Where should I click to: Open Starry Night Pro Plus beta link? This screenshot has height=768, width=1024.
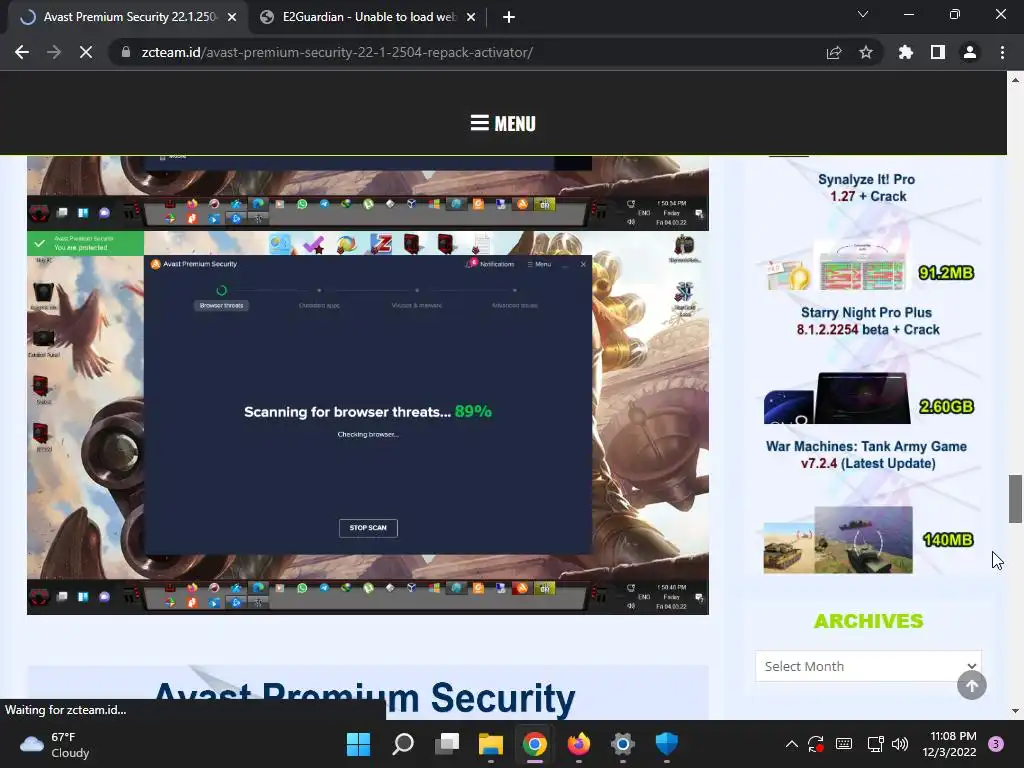click(x=867, y=321)
